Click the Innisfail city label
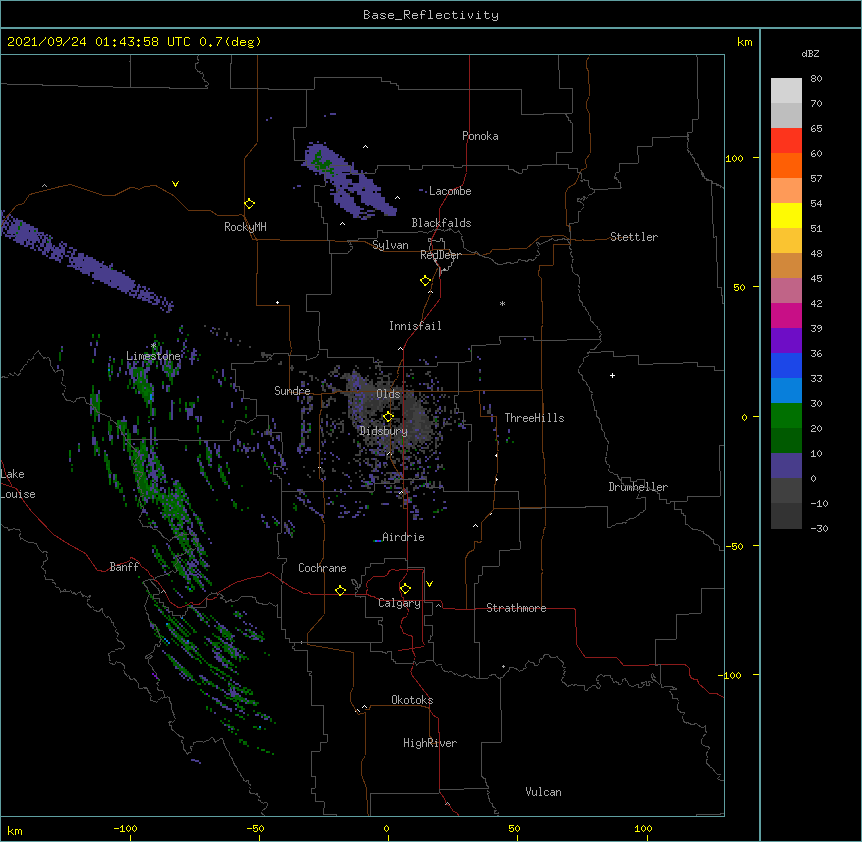 pos(415,326)
